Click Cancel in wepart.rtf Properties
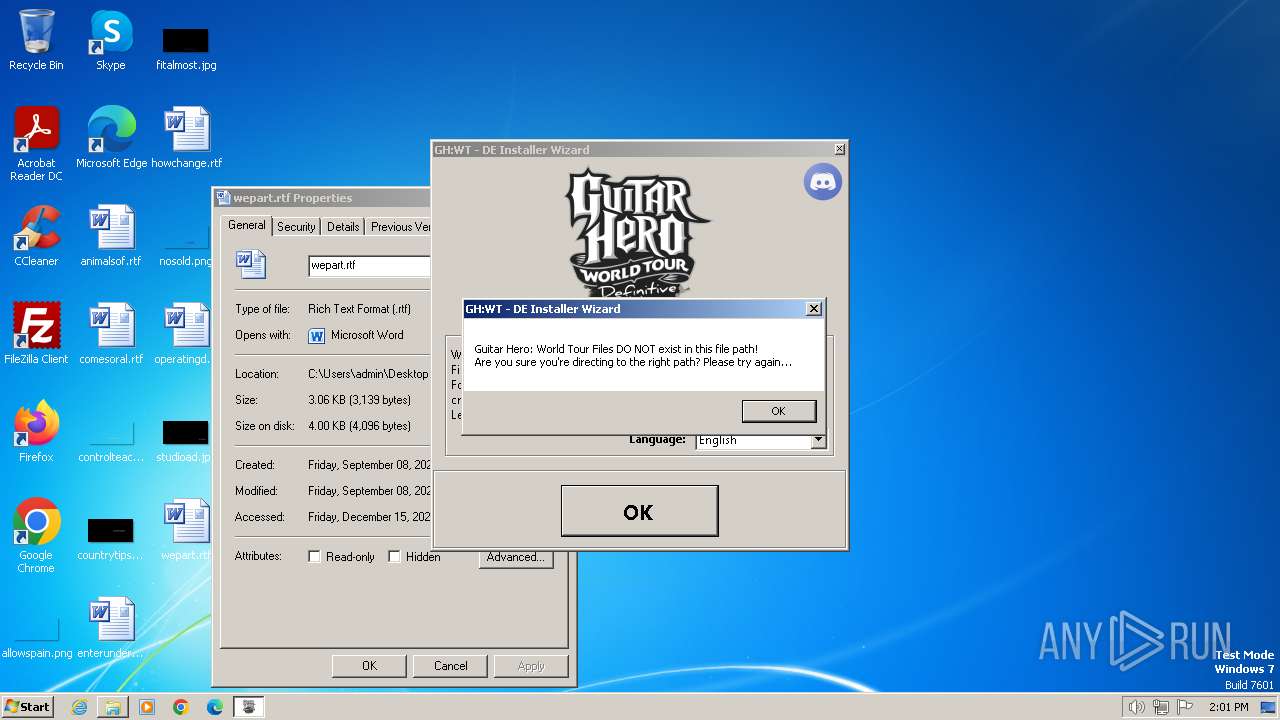1280x720 pixels. (x=450, y=666)
